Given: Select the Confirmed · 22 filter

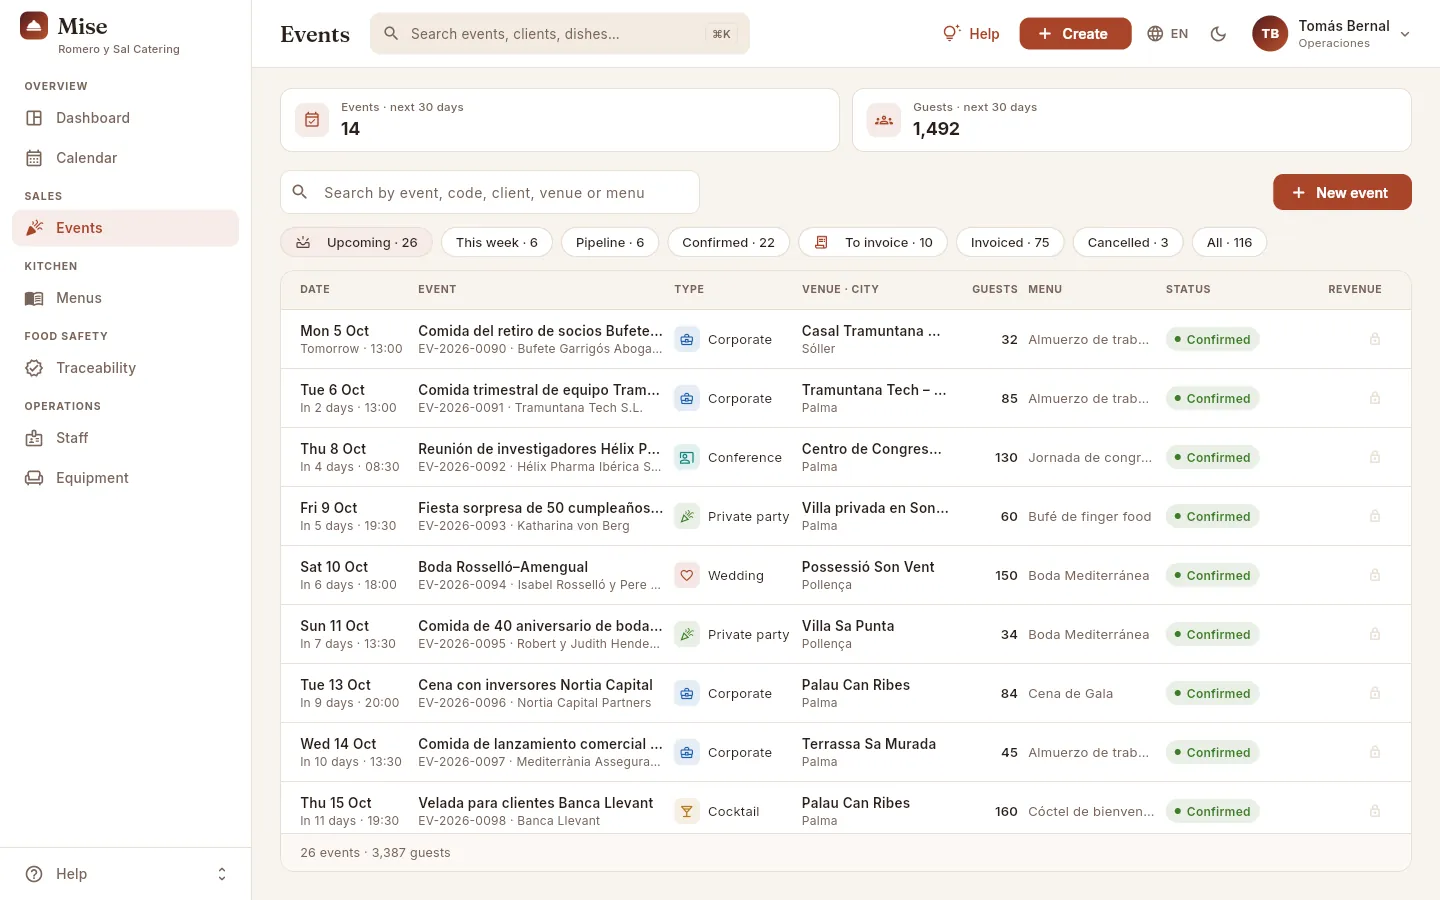Looking at the screenshot, I should [728, 242].
